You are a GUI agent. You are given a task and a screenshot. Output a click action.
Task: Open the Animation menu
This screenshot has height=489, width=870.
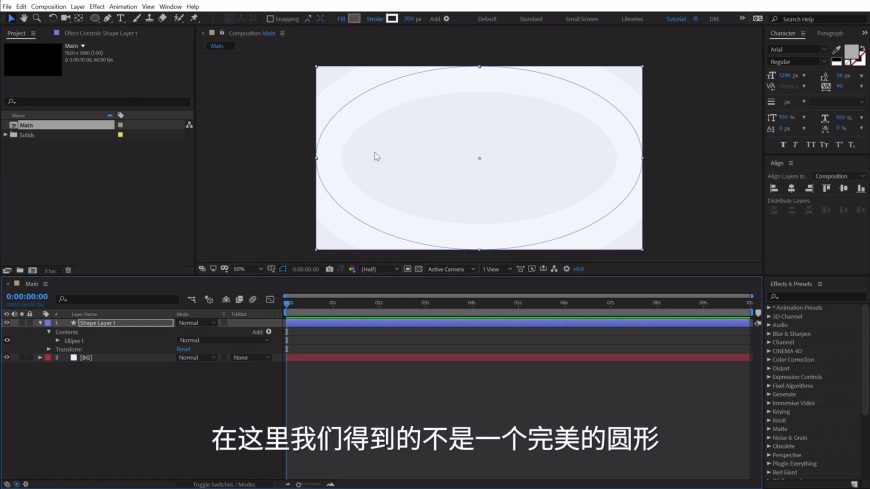(123, 7)
